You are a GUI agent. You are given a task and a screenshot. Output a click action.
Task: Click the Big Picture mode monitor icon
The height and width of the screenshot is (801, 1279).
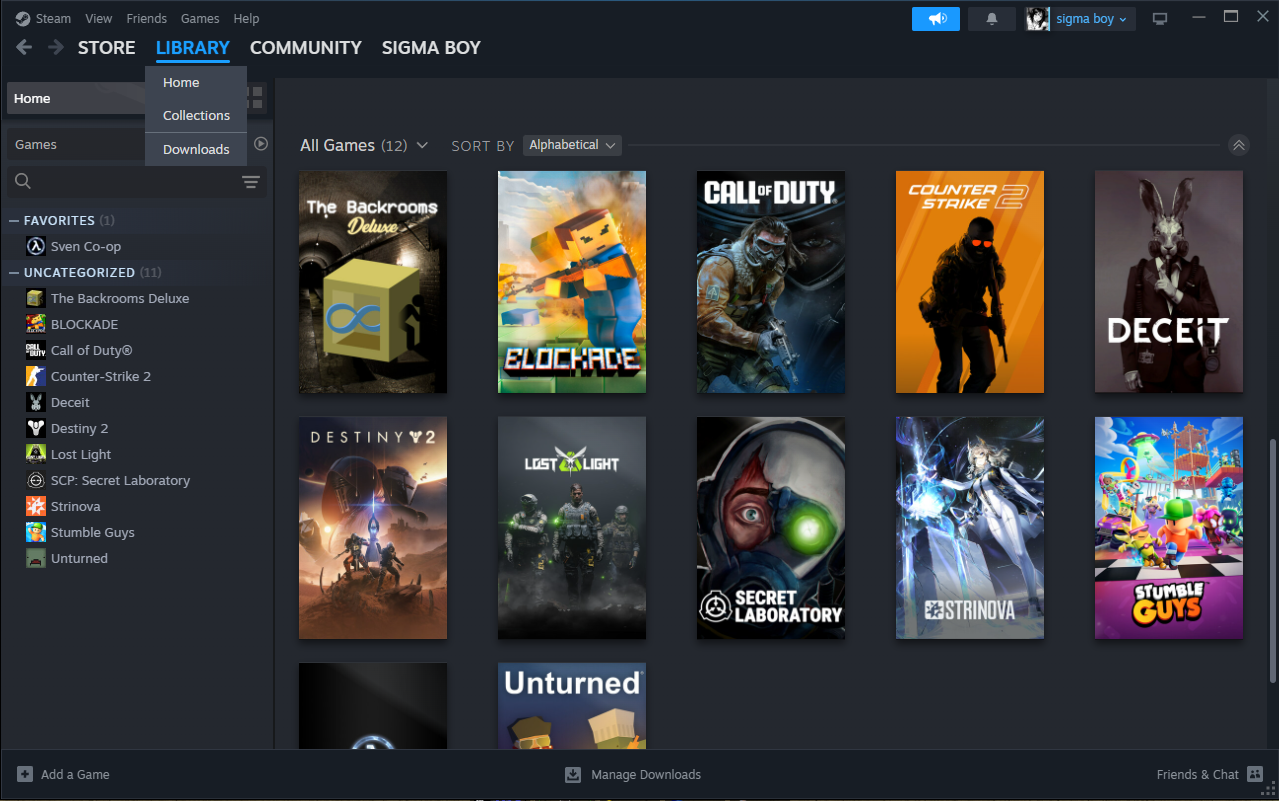(1160, 19)
